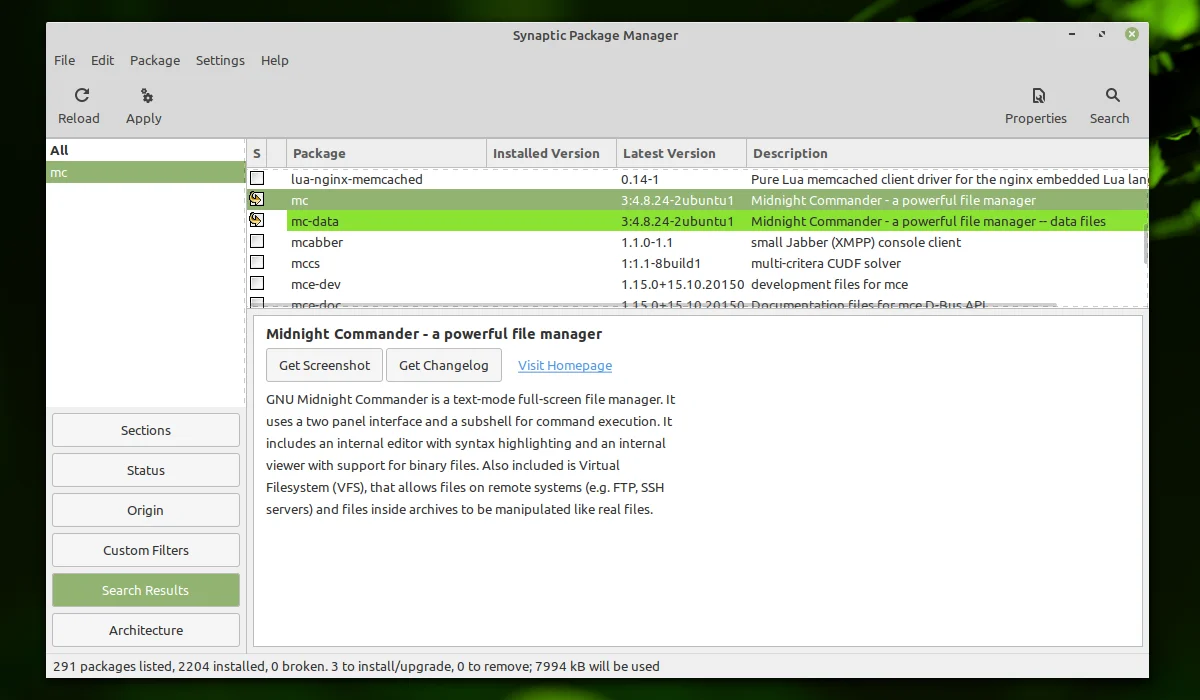Click marked-for-install status icon for mc-data
This screenshot has height=700, width=1200.
[x=257, y=220]
